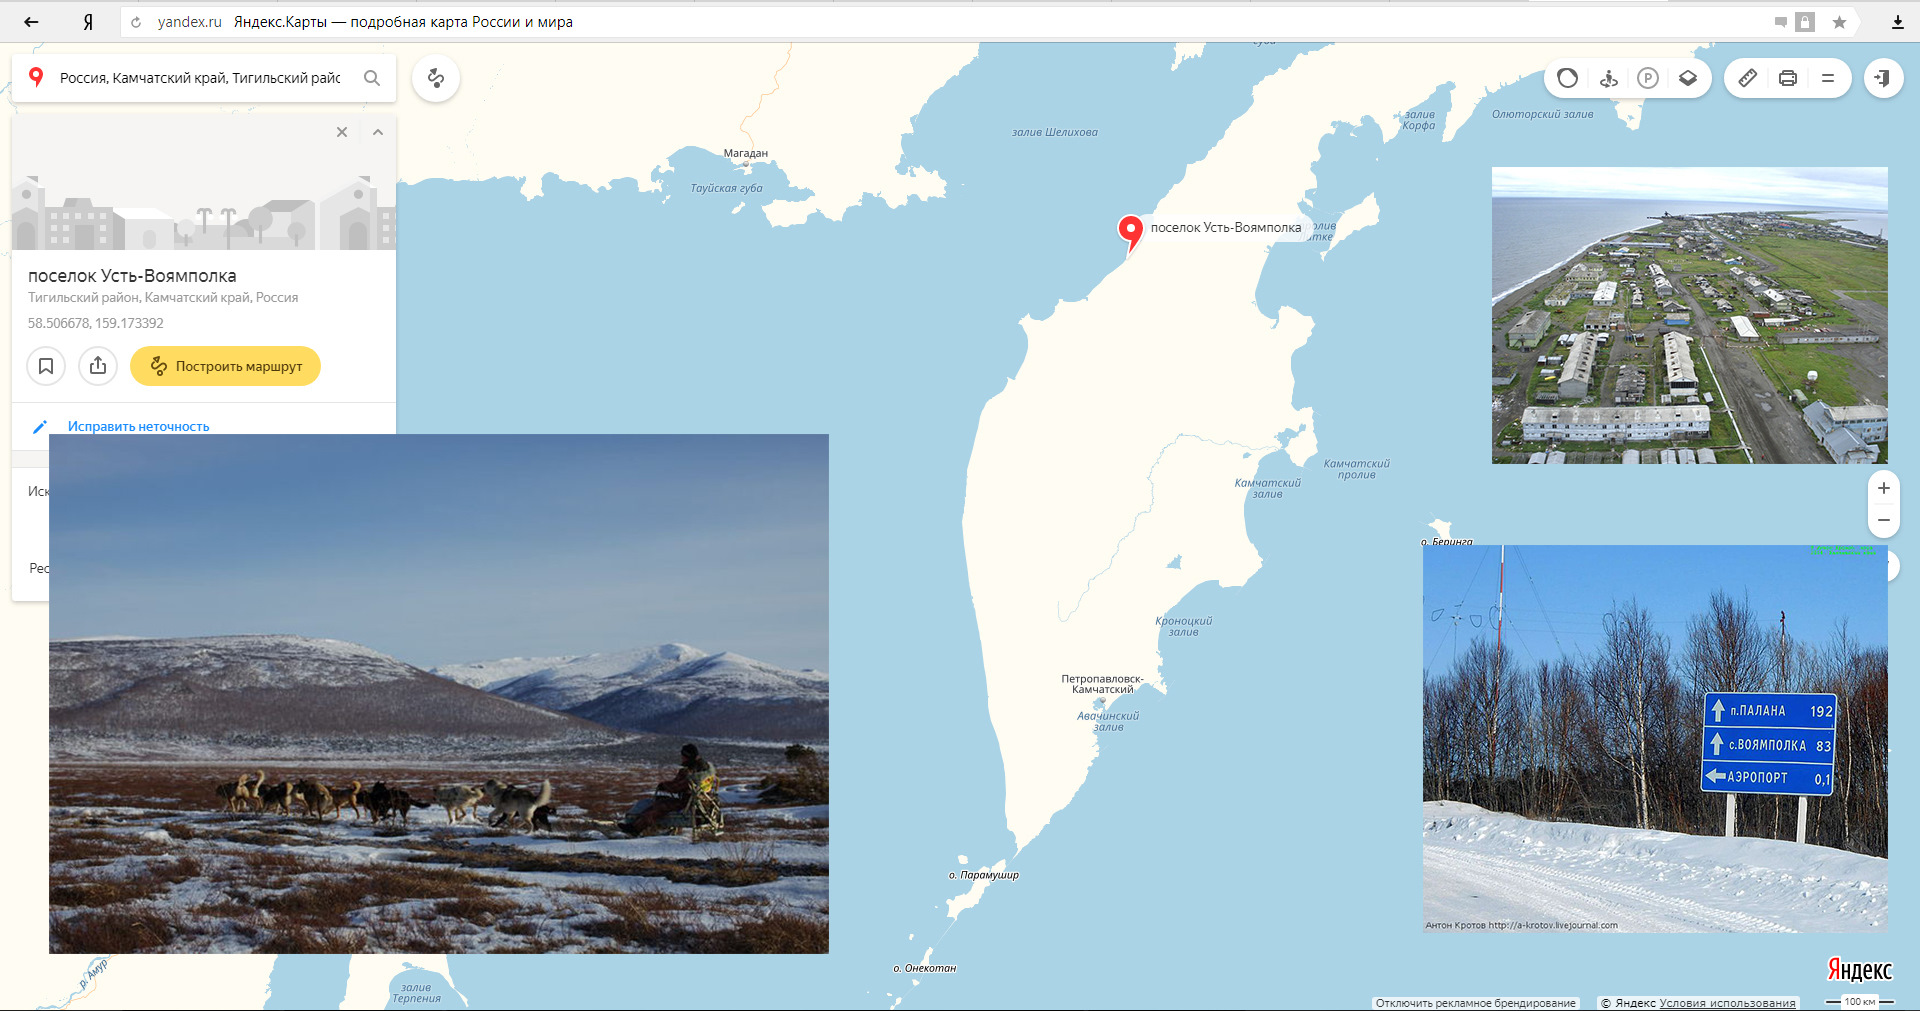Click the поселок Усть-Воямполка card title
The image size is (1920, 1011).
coord(132,276)
